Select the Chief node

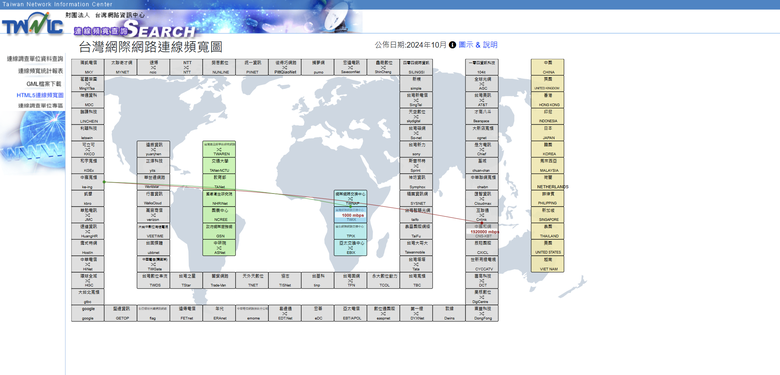click(x=482, y=149)
